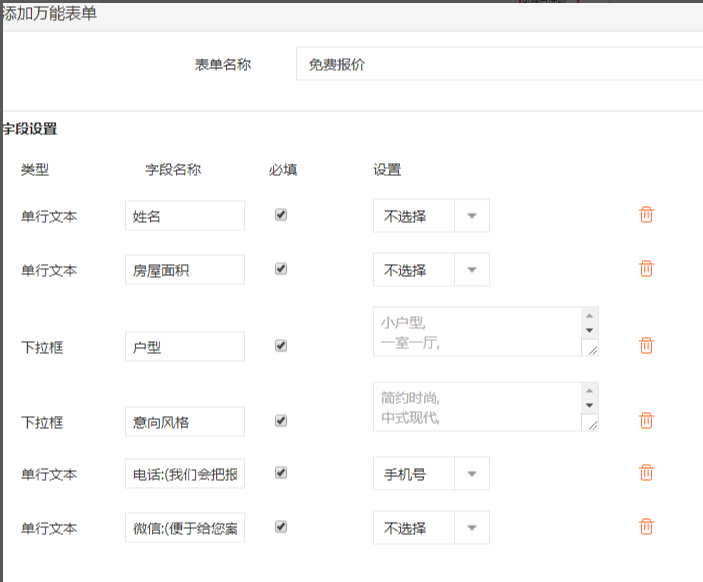Toggle required checkbox for 电话 field
The image size is (703, 582).
click(x=281, y=473)
